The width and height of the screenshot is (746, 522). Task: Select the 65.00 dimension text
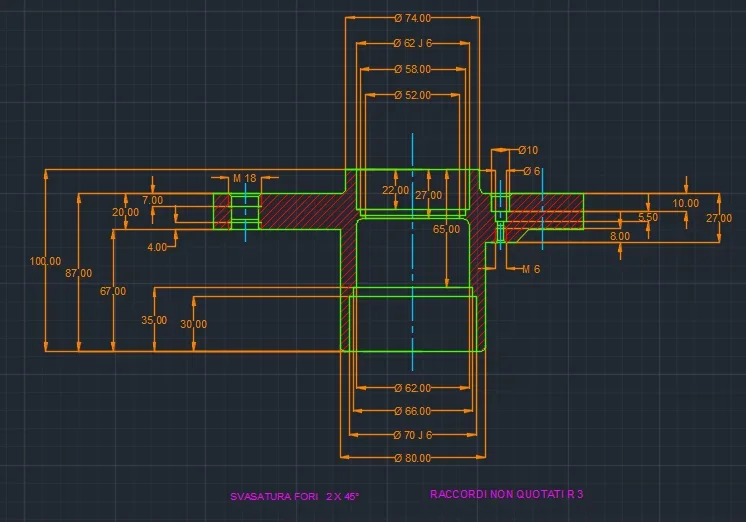446,229
